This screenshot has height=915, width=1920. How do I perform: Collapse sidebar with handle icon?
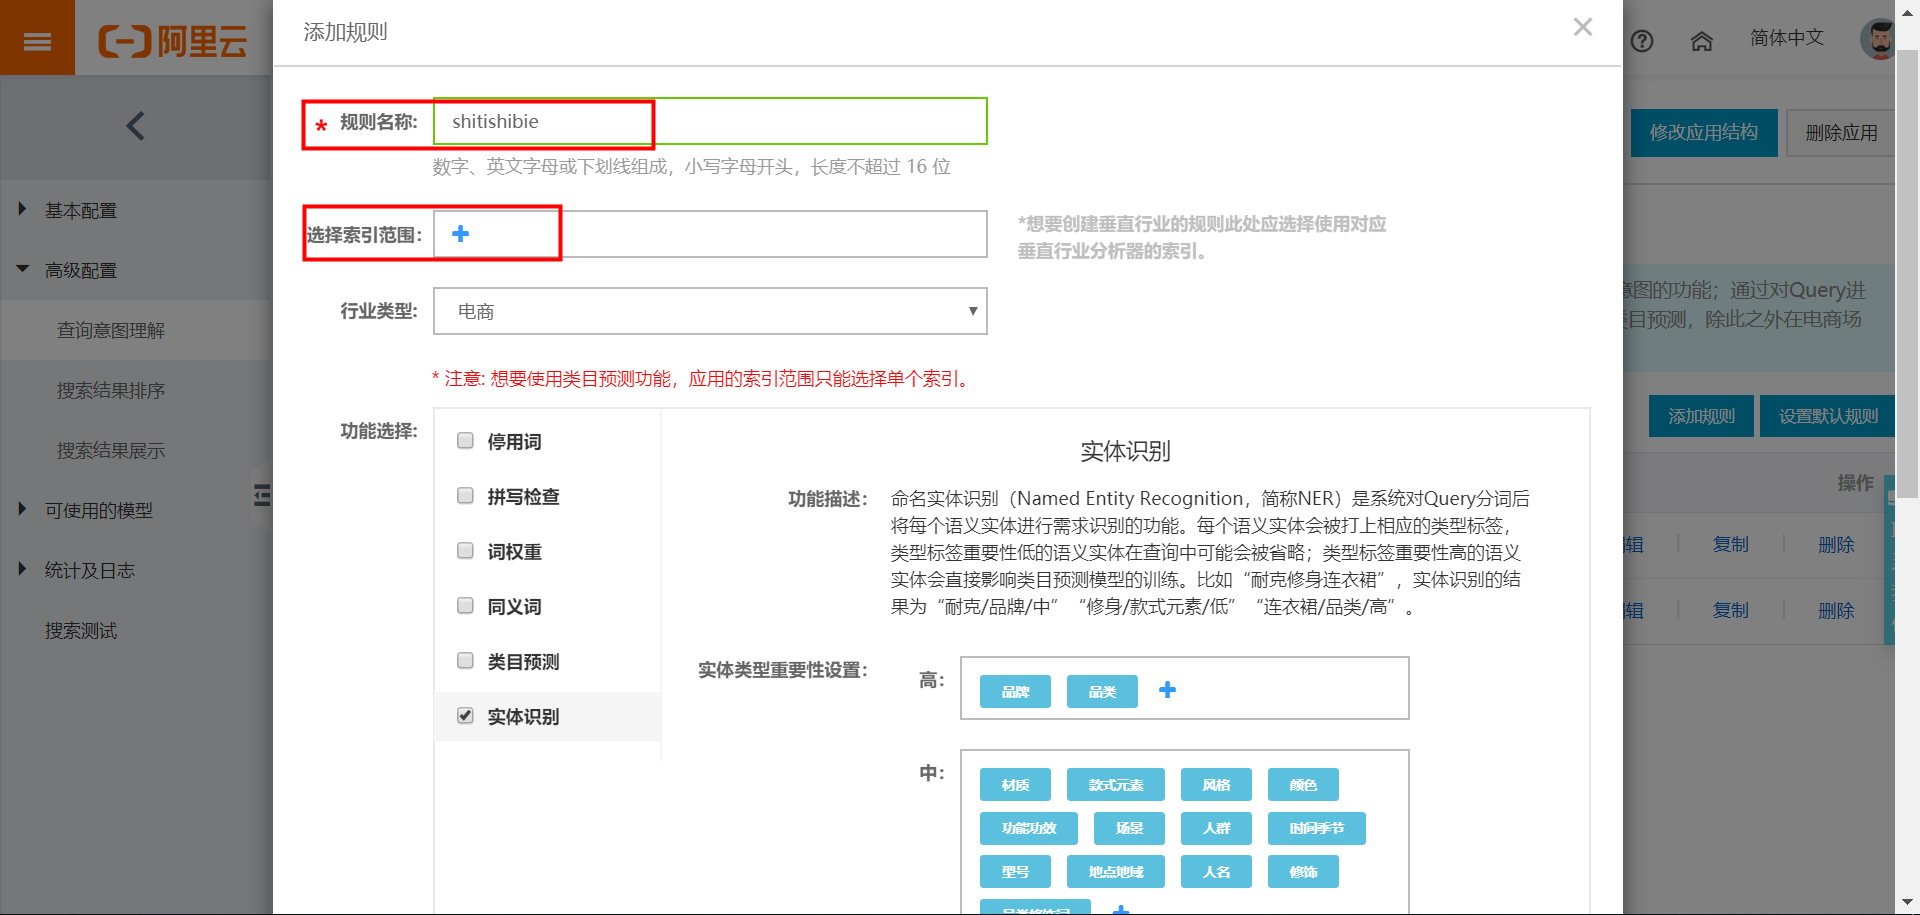(x=262, y=495)
